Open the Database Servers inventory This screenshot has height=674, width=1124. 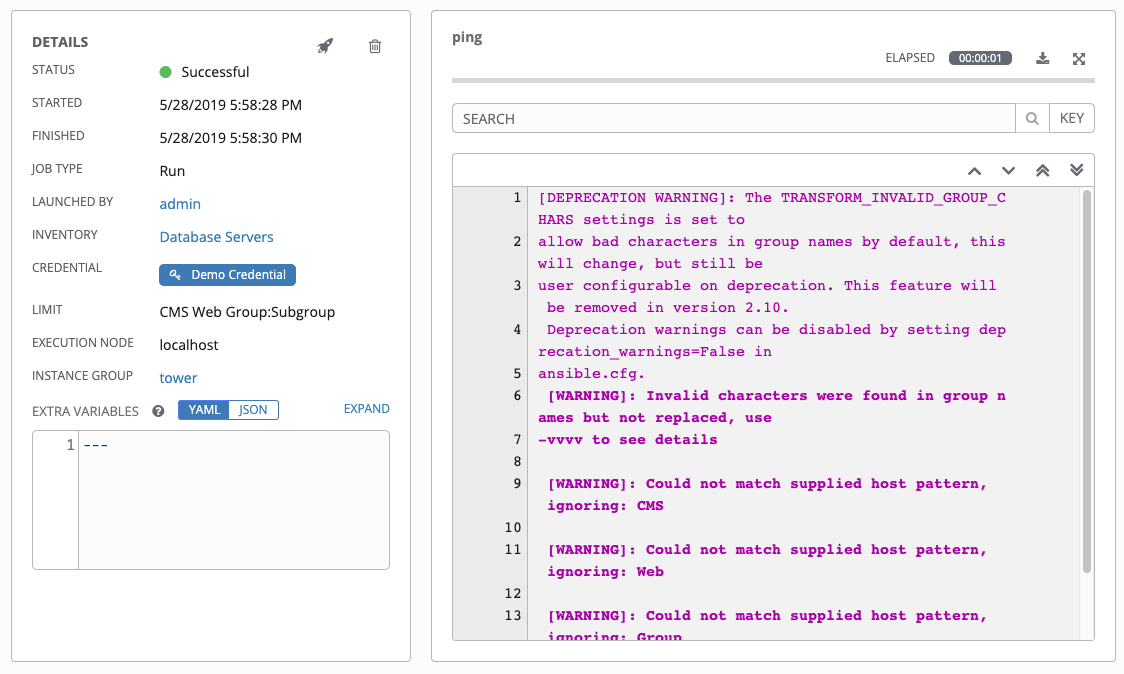(216, 236)
